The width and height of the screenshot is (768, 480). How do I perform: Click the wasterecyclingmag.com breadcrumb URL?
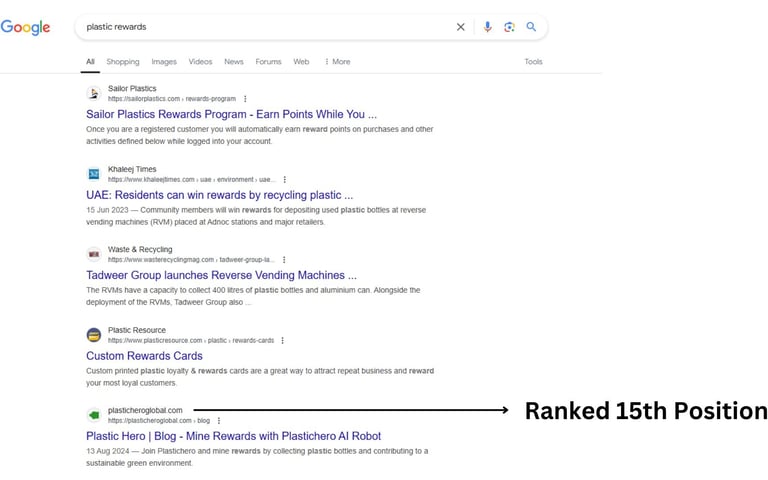(191, 260)
